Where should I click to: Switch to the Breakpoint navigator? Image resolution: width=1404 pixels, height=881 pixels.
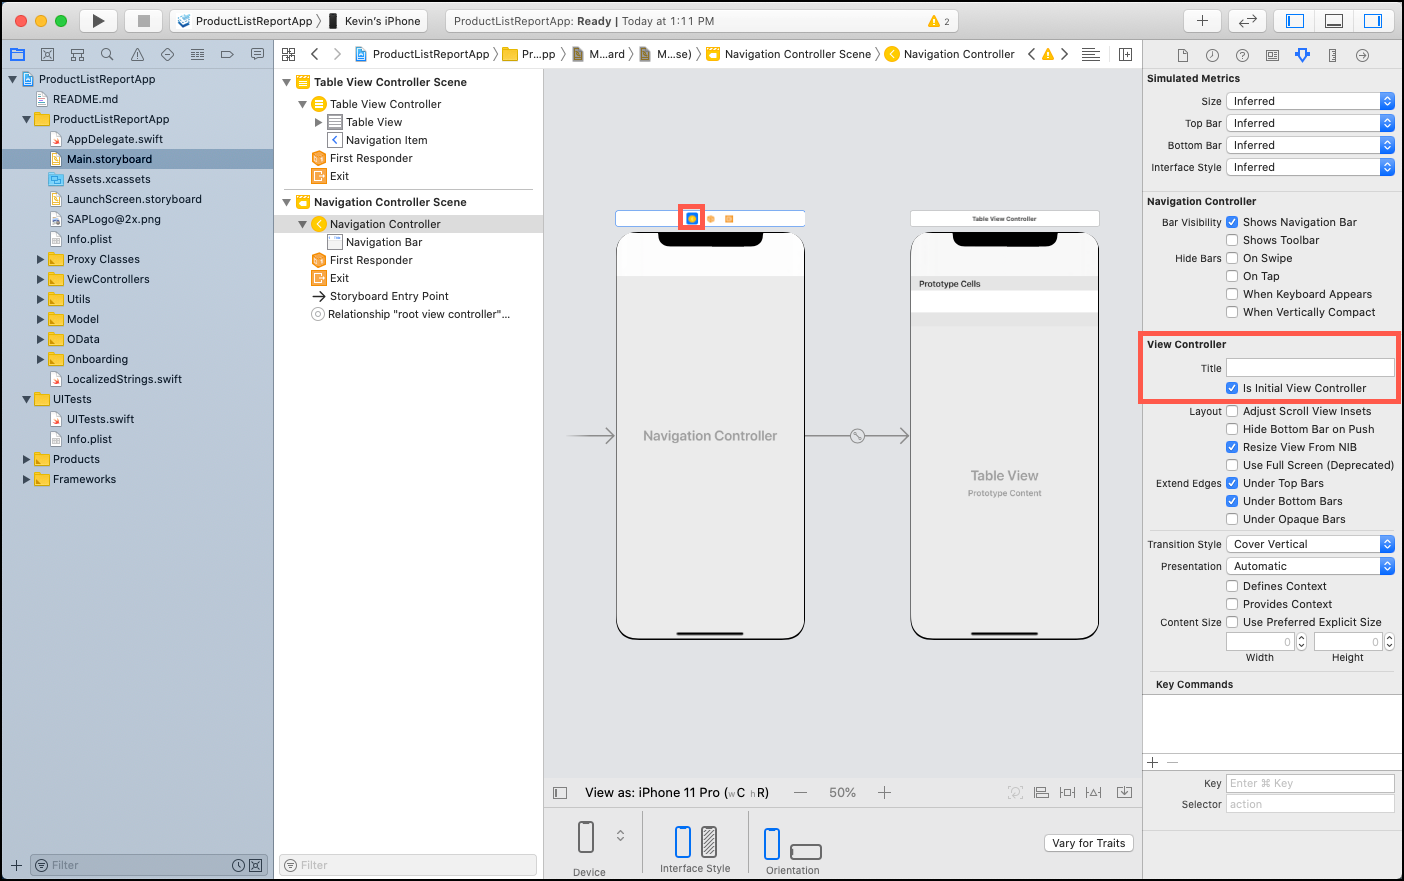(227, 54)
